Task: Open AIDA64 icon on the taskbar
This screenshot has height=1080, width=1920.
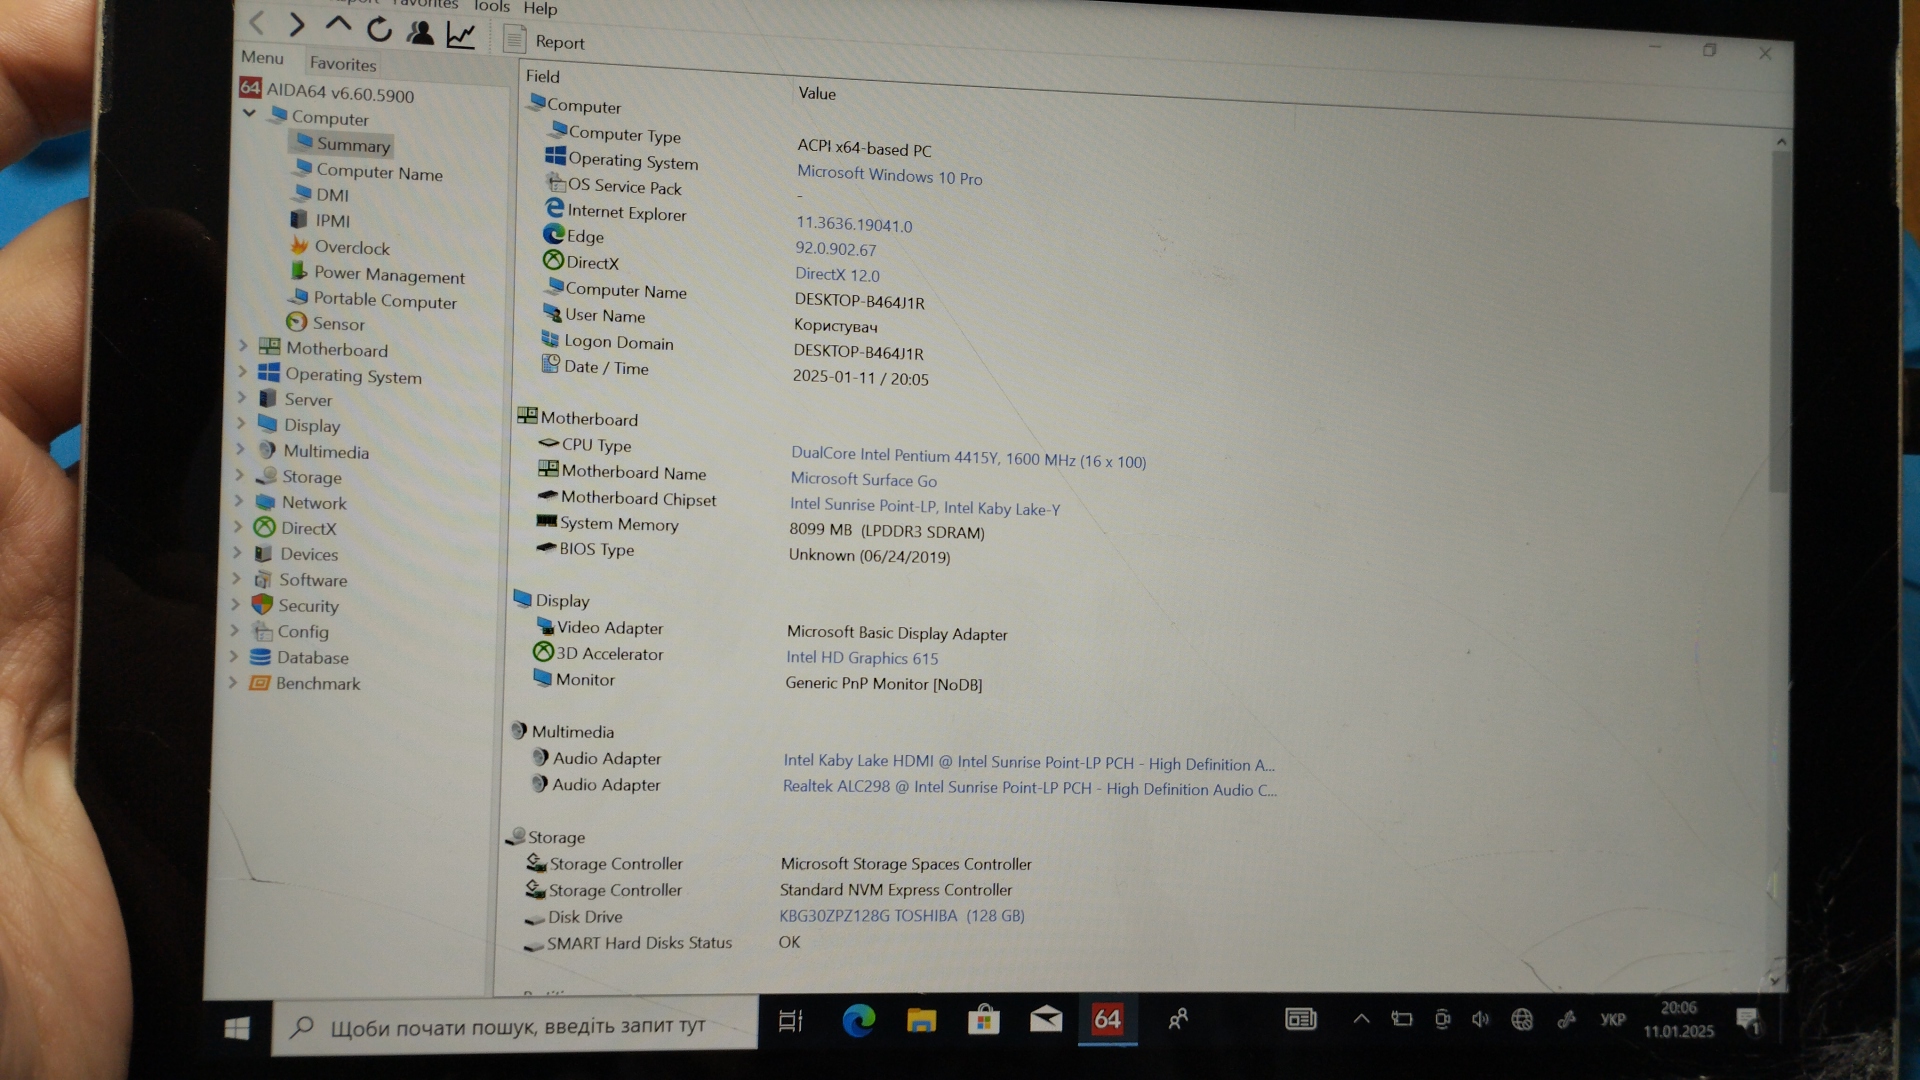Action: pyautogui.click(x=1107, y=1019)
